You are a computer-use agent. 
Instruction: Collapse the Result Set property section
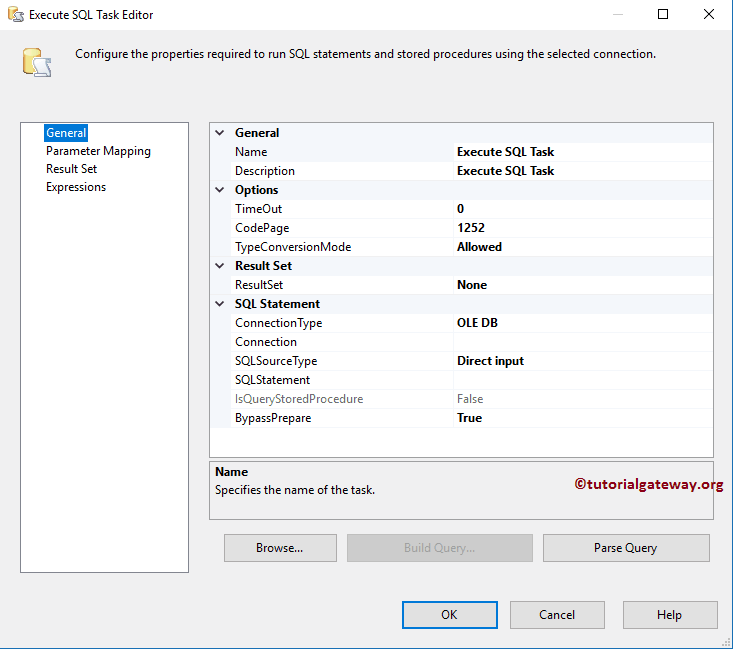click(x=220, y=266)
